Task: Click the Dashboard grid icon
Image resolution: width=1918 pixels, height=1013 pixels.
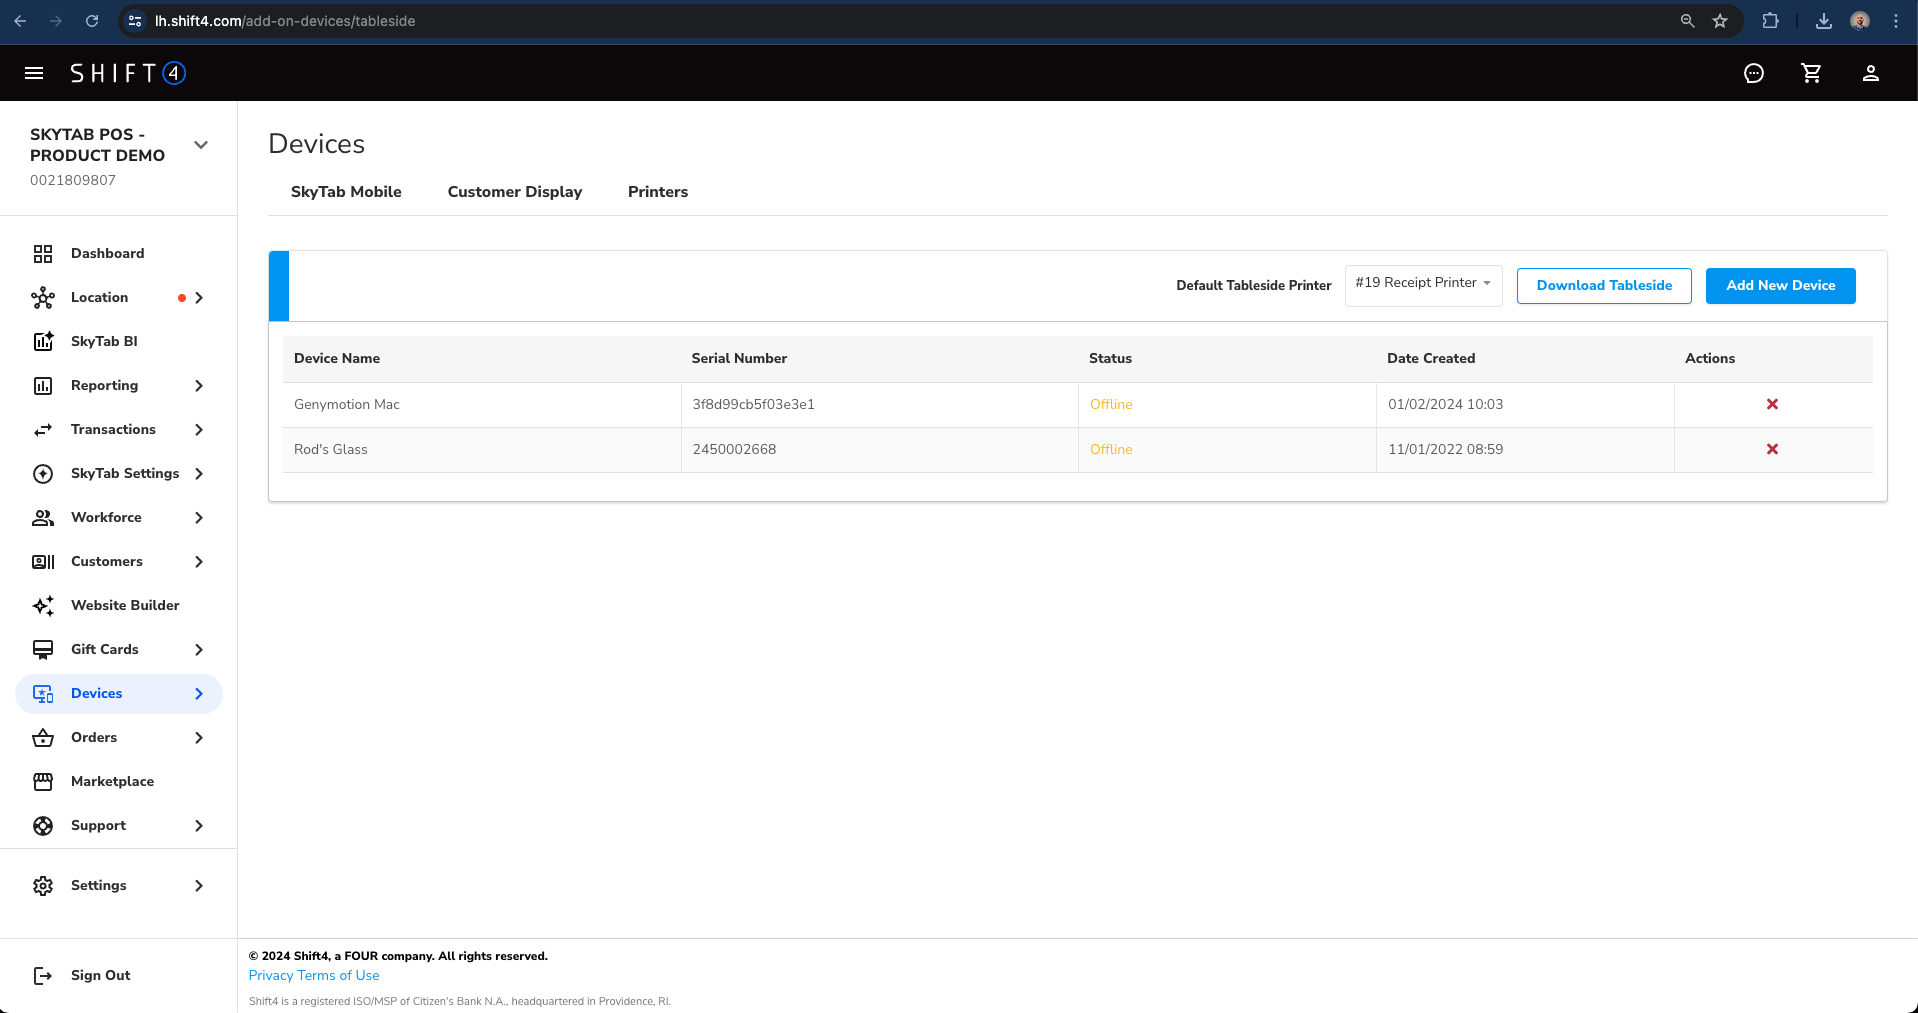Action: 43,254
